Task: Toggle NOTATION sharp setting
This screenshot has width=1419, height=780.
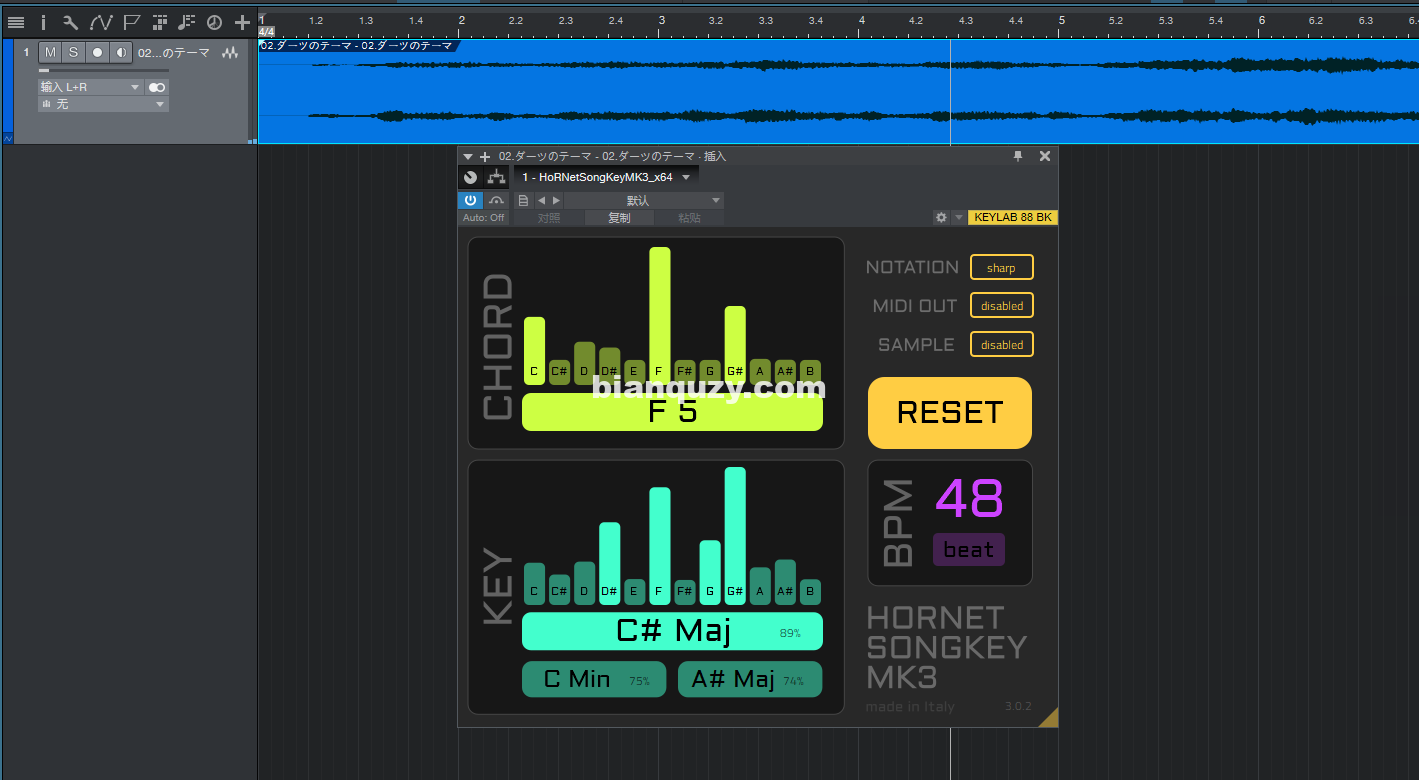Action: 1001,267
